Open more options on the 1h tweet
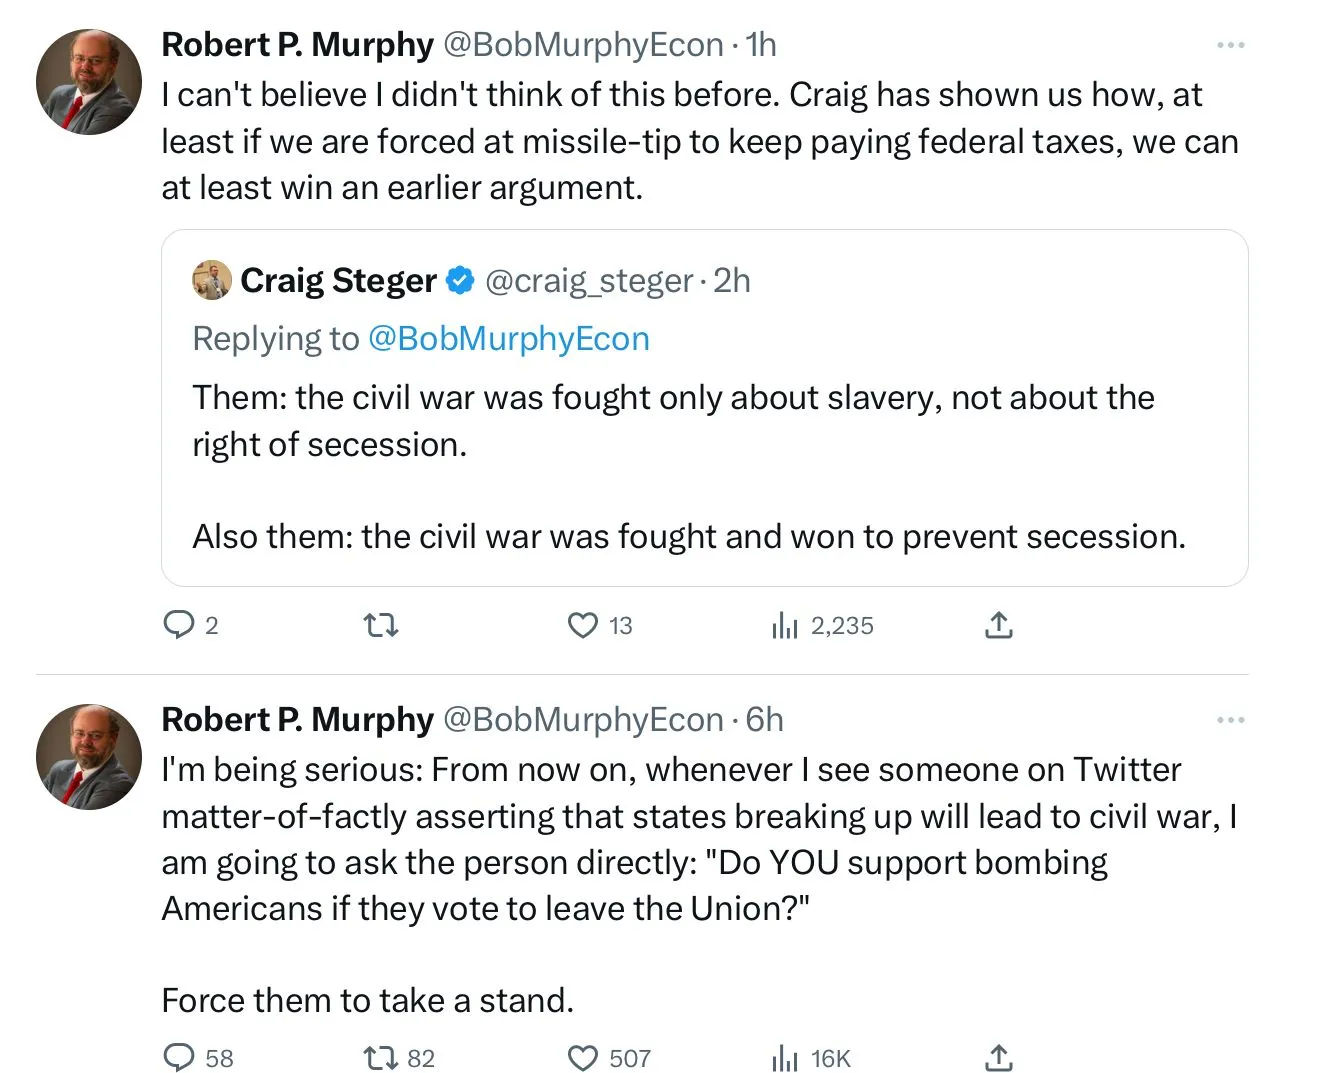 1230,45
